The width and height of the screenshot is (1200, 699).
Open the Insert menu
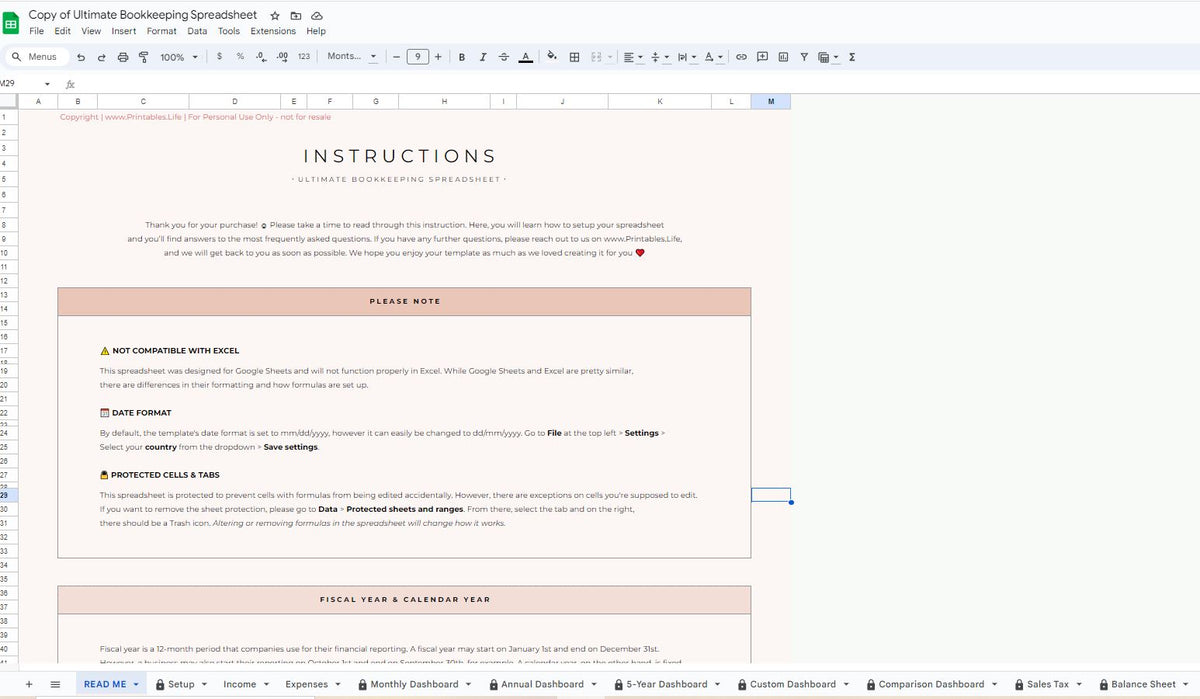(x=124, y=31)
